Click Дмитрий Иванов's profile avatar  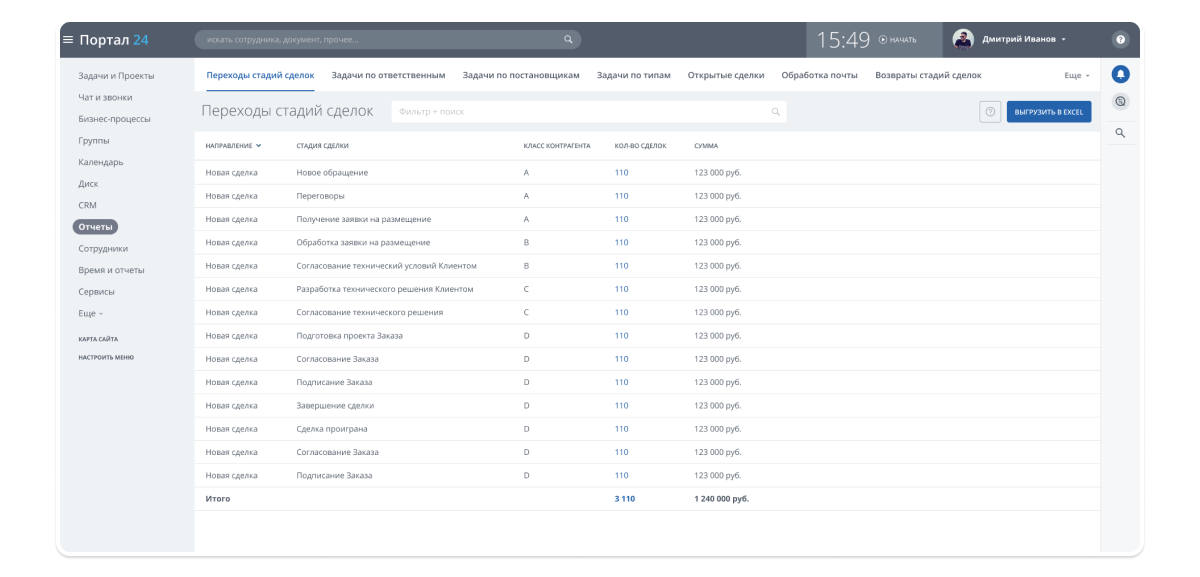point(963,39)
